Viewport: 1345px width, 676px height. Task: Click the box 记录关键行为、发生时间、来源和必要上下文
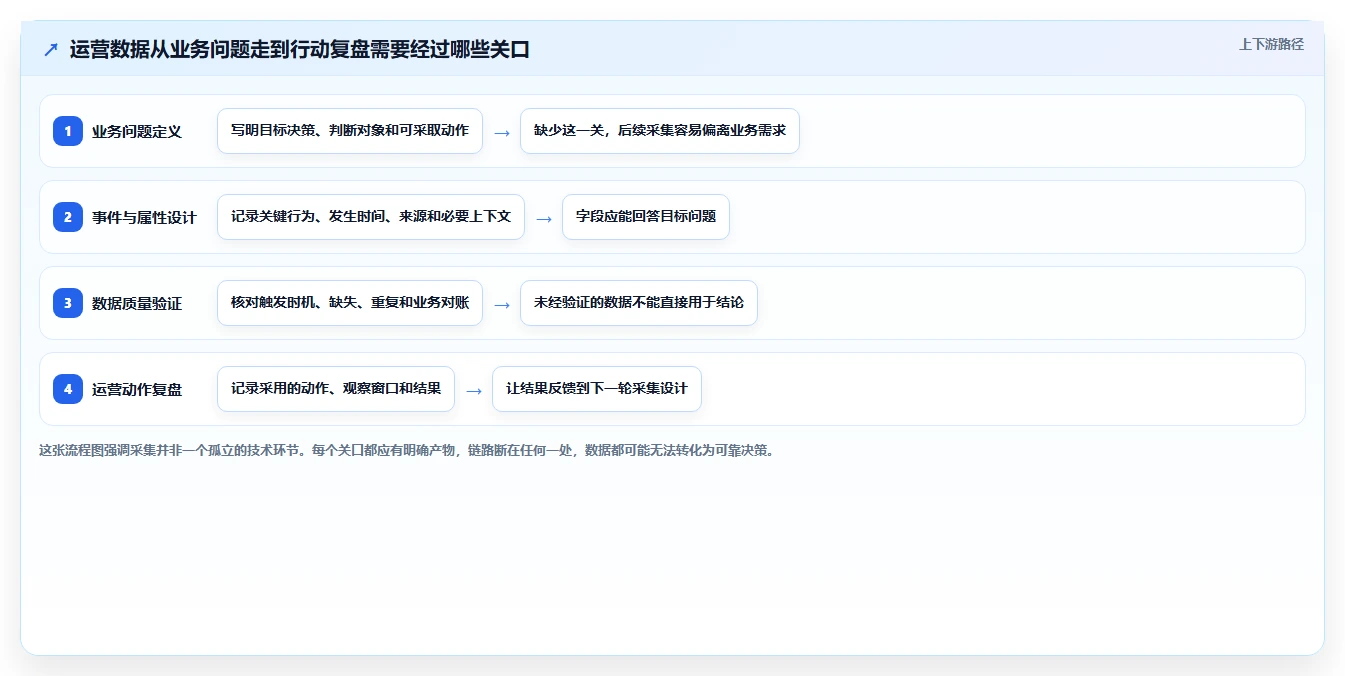click(371, 217)
